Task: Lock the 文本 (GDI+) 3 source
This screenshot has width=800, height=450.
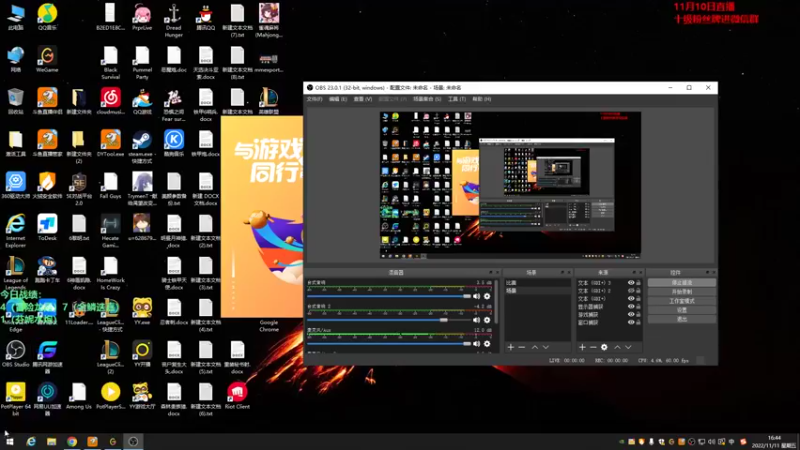Action: [x=638, y=283]
